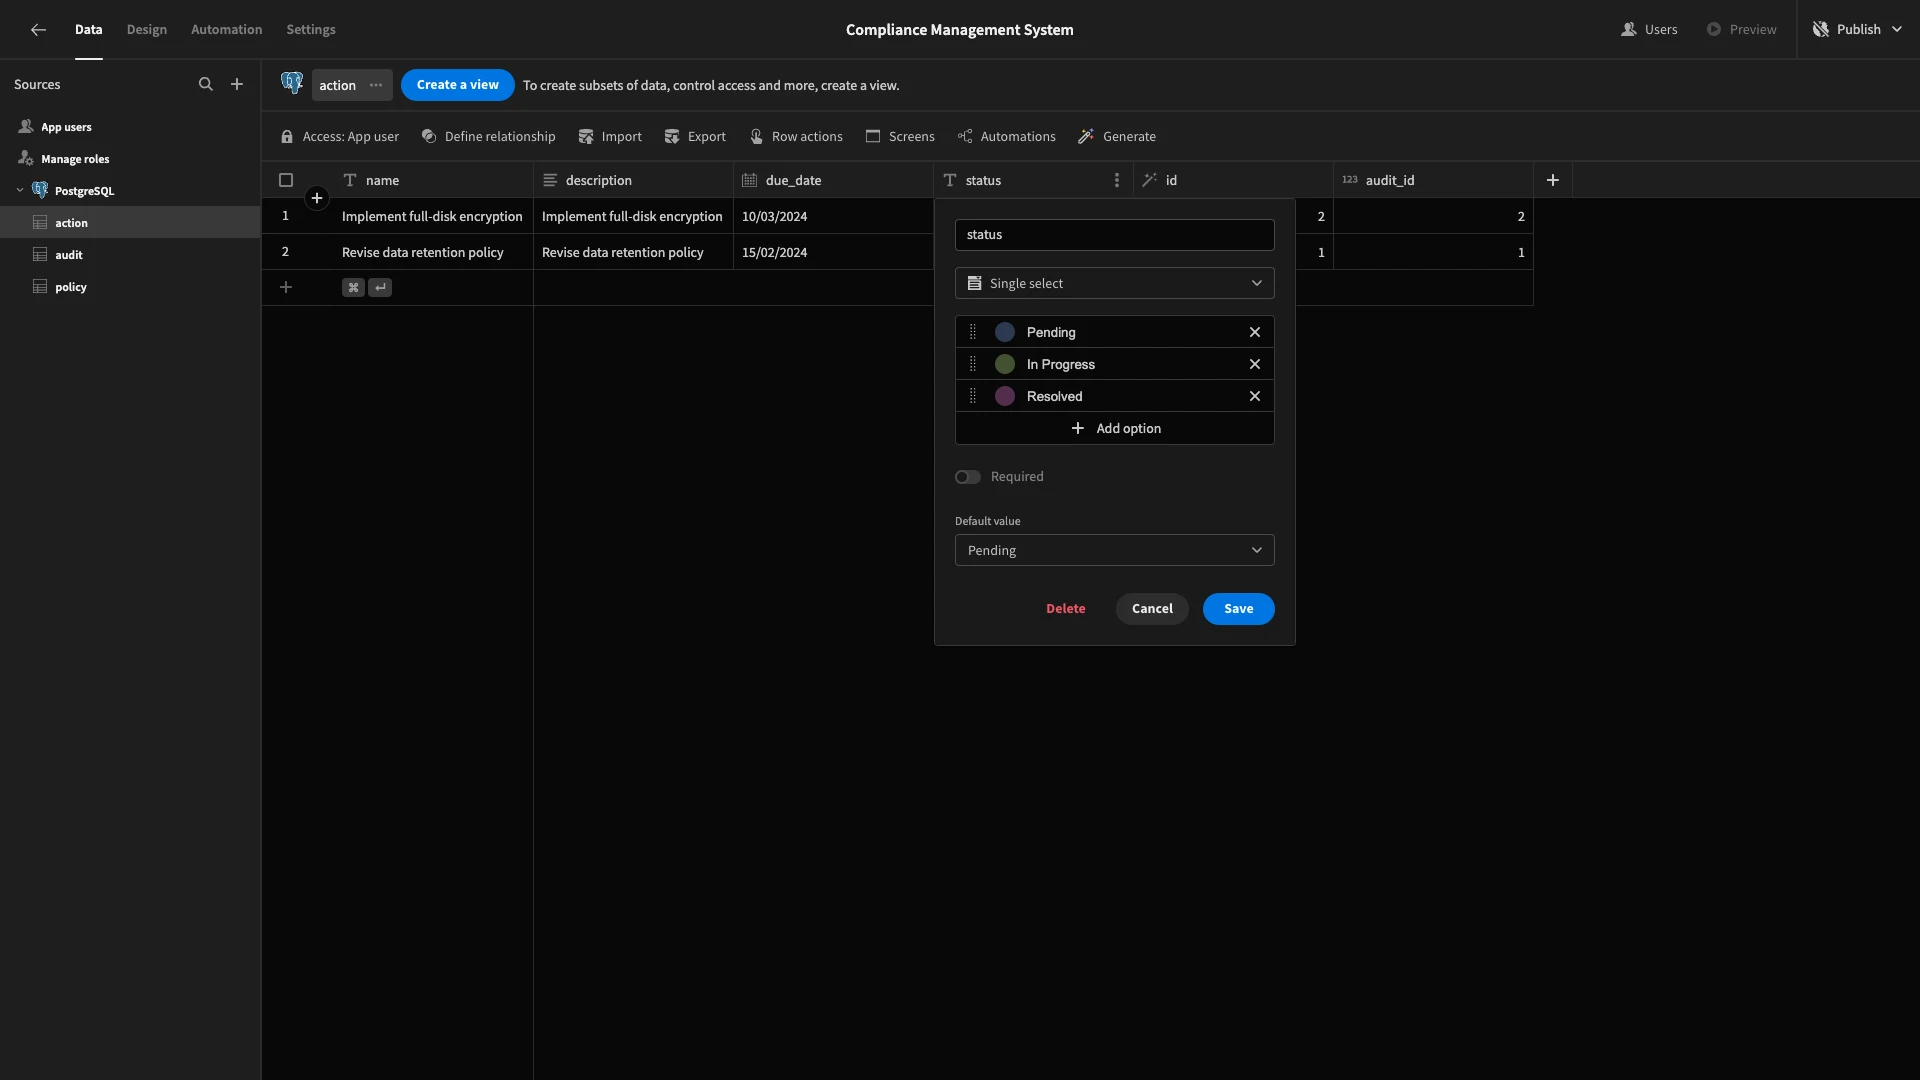The width and height of the screenshot is (1920, 1080).
Task: Open the Single select type dropdown
Action: point(1115,284)
